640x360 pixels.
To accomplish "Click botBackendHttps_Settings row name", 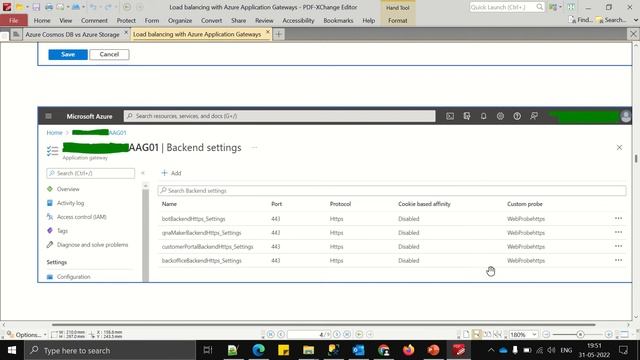I will click(x=193, y=219).
